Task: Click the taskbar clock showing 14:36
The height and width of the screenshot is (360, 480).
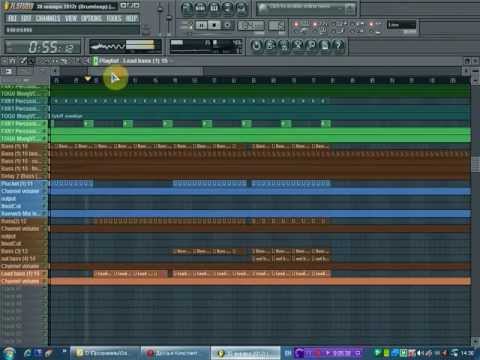Action: coord(467,353)
